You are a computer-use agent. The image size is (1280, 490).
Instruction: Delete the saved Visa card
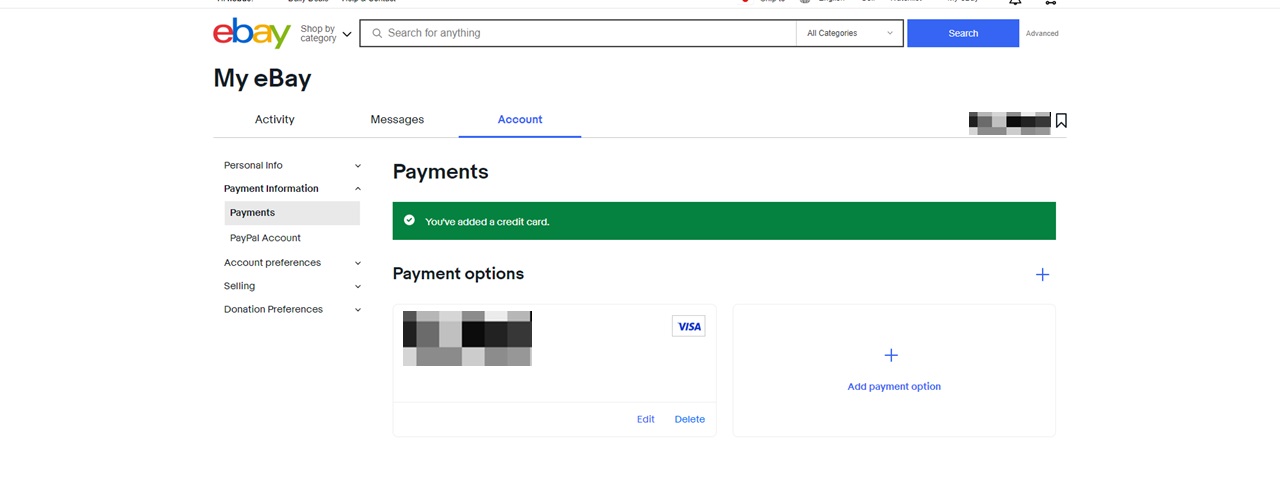(690, 419)
